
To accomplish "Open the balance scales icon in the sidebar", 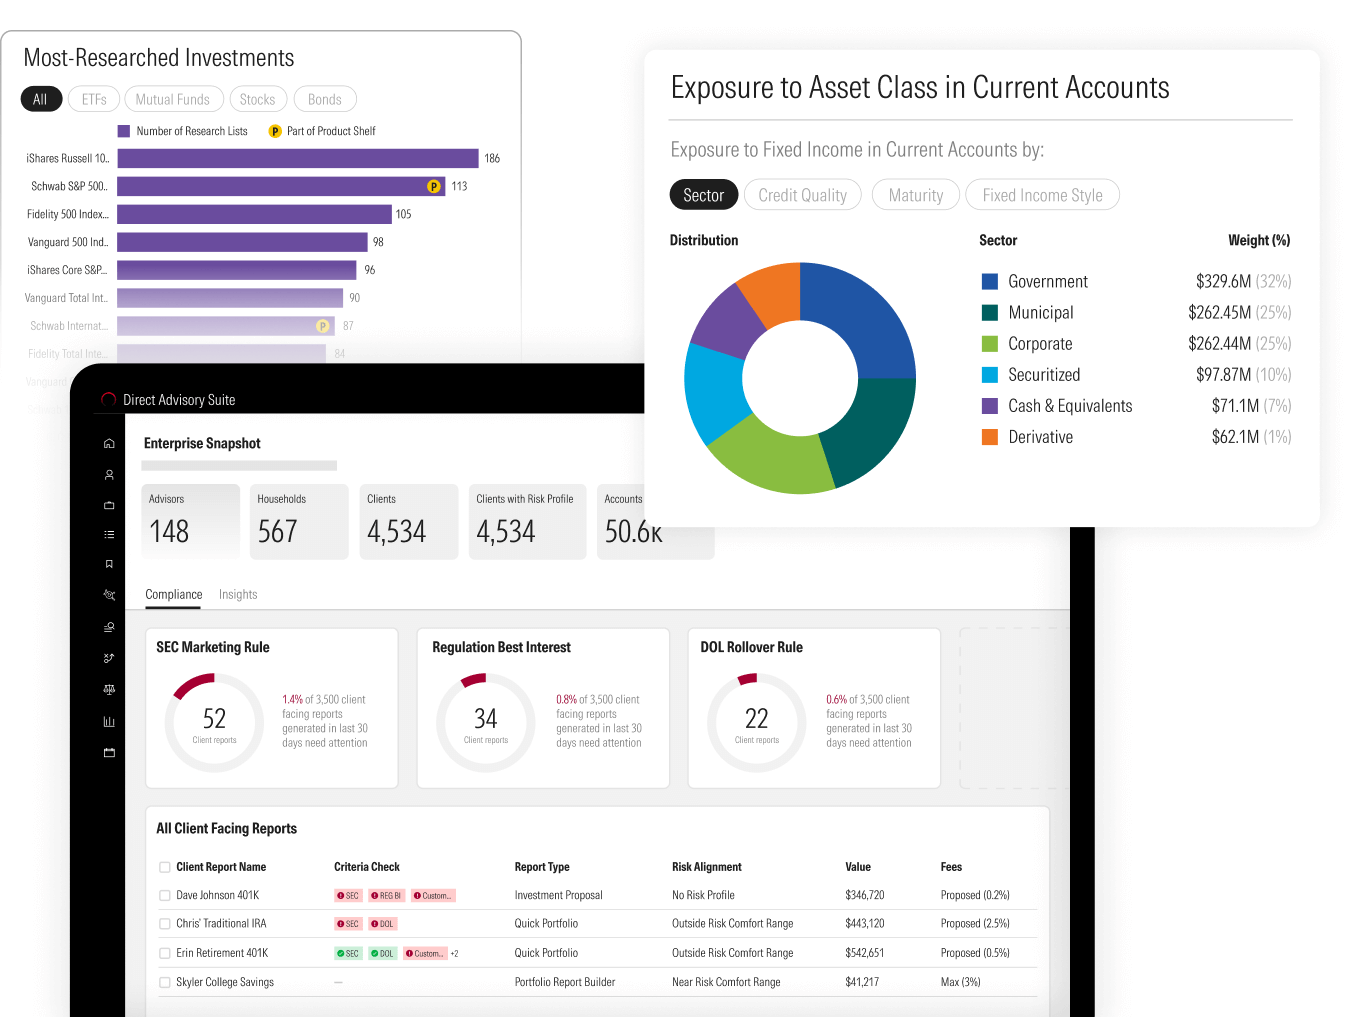I will (109, 689).
